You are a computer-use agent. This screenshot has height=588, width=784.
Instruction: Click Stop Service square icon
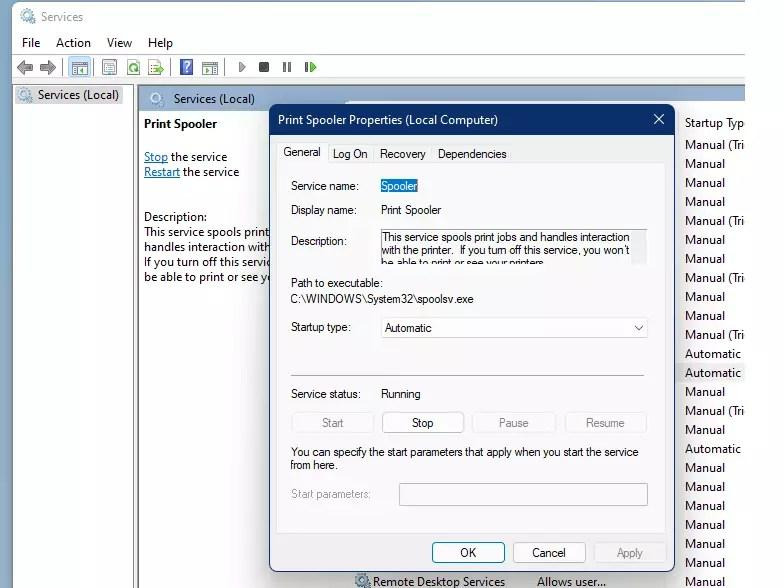(x=264, y=67)
